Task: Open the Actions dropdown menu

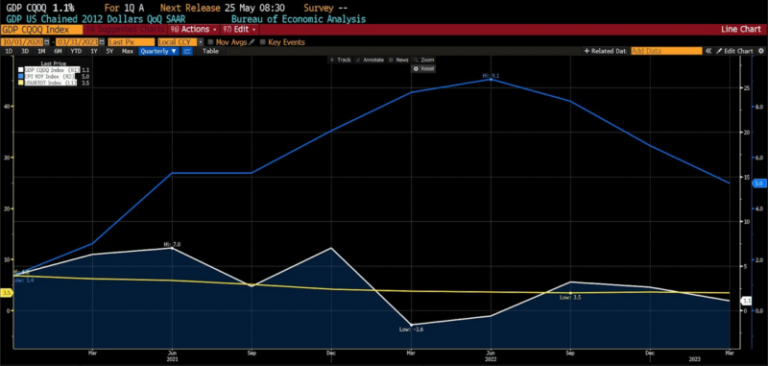Action: pos(193,29)
